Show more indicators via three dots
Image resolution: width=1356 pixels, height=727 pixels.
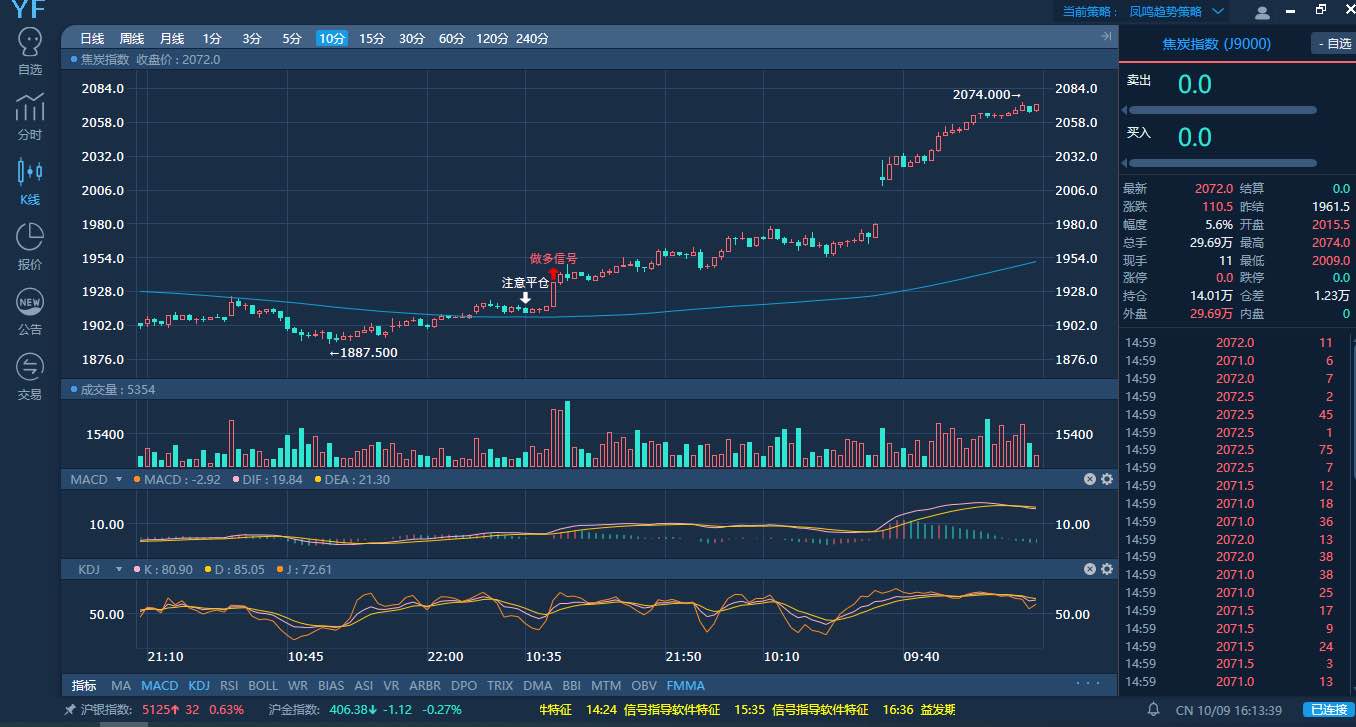(x=1088, y=685)
